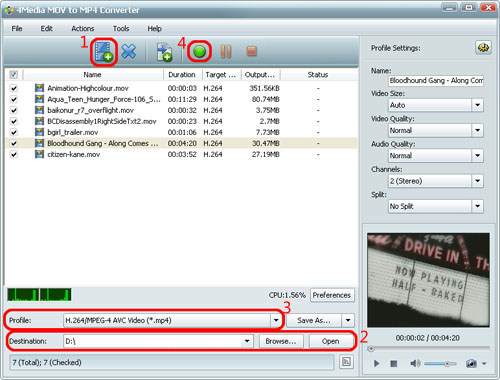Click the Add File toolbar icon

(x=104, y=52)
